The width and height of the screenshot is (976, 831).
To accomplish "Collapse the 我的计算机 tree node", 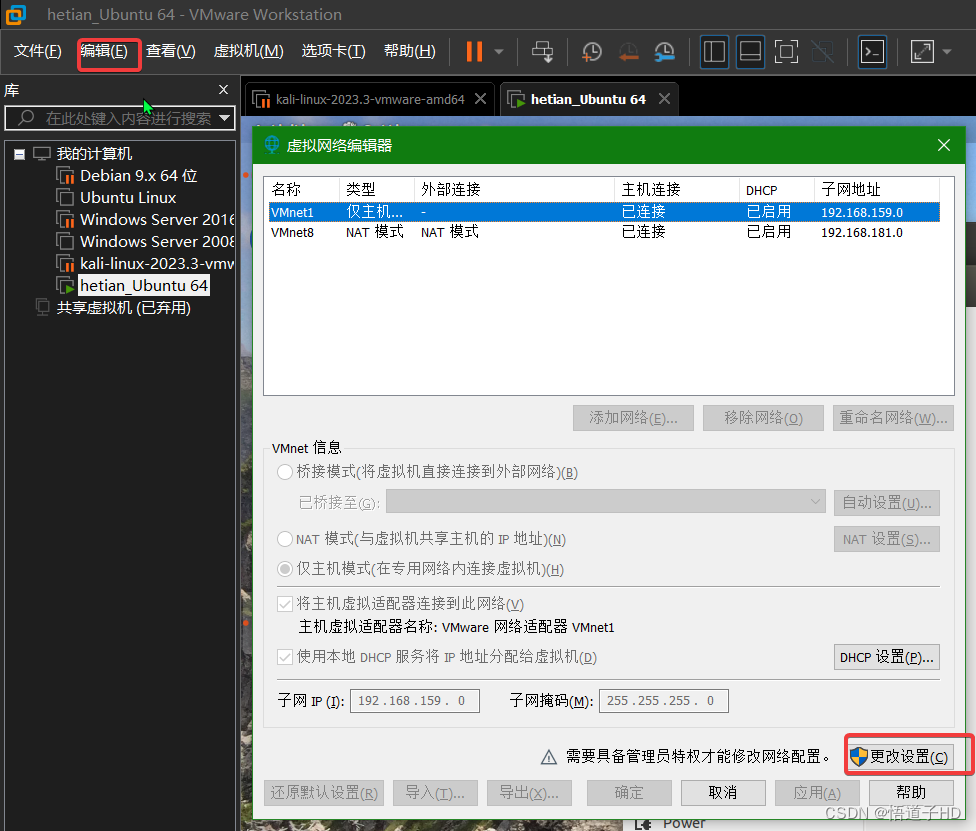I will pyautogui.click(x=19, y=154).
